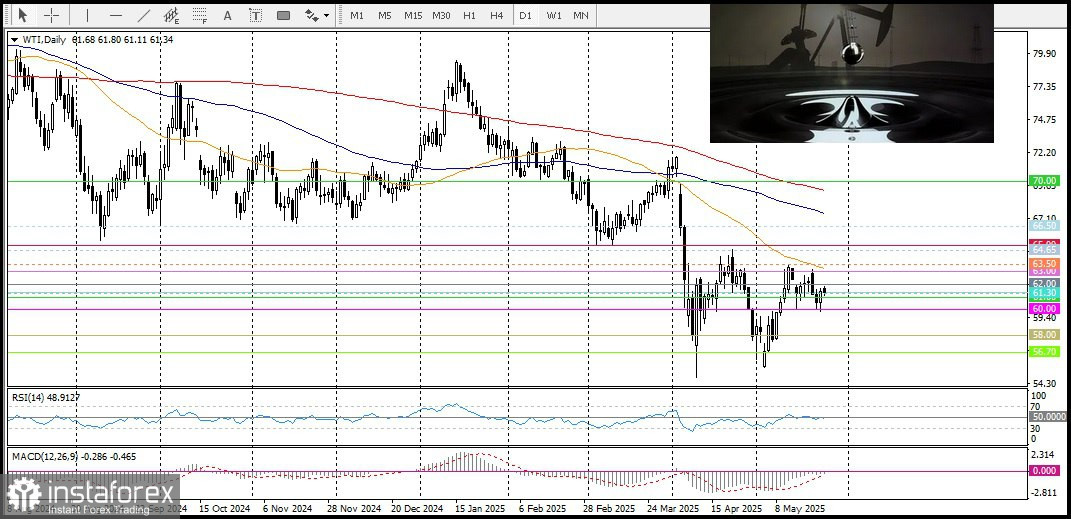Image resolution: width=1071 pixels, height=519 pixels.
Task: Click the 66.50 price level label
Action: click(x=1045, y=225)
